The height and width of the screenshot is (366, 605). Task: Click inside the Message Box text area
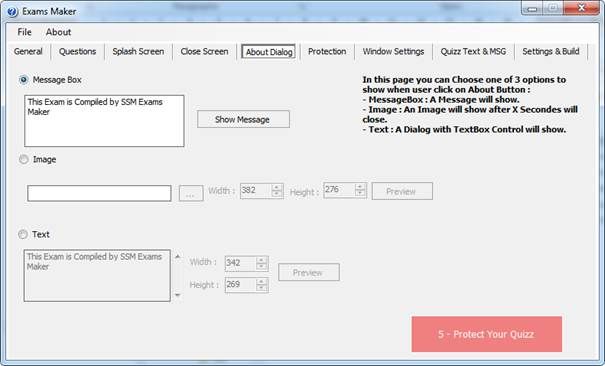pyautogui.click(x=104, y=121)
